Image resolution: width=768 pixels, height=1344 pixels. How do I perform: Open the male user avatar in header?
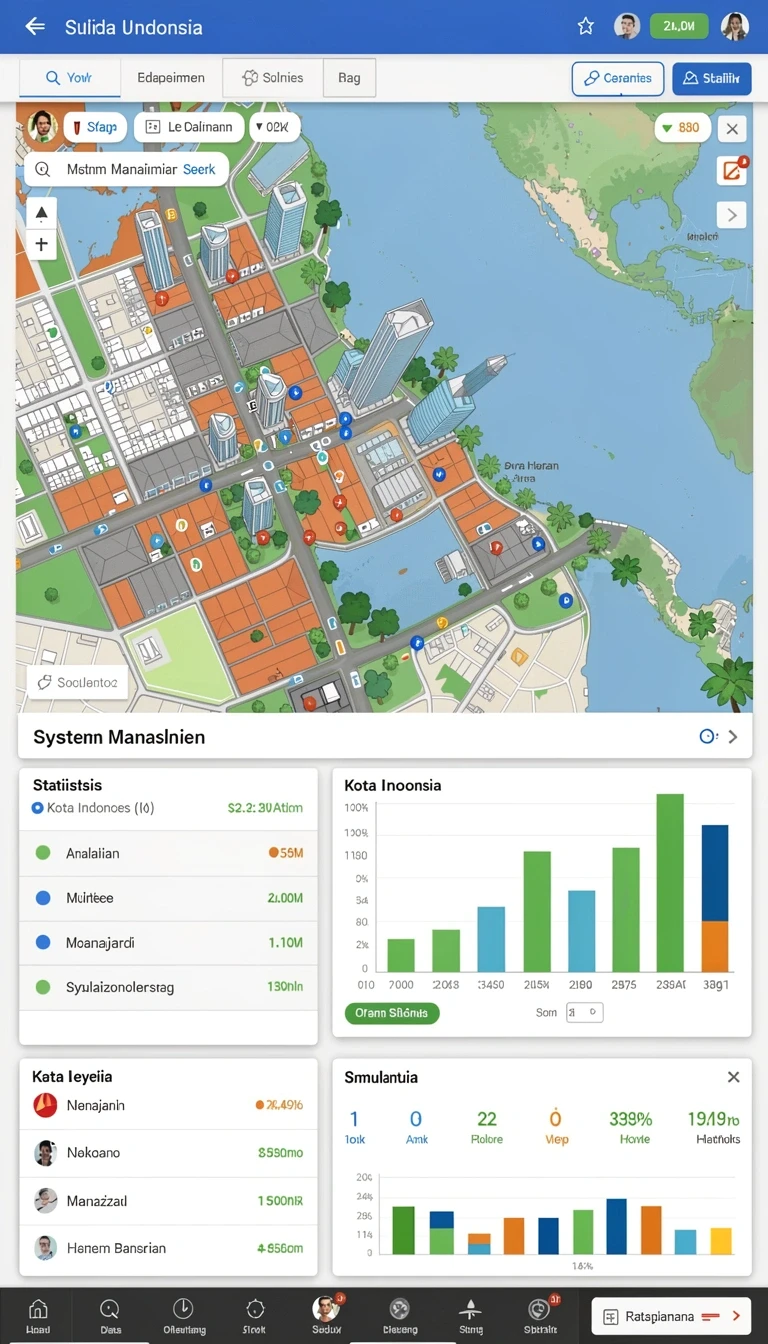click(627, 27)
